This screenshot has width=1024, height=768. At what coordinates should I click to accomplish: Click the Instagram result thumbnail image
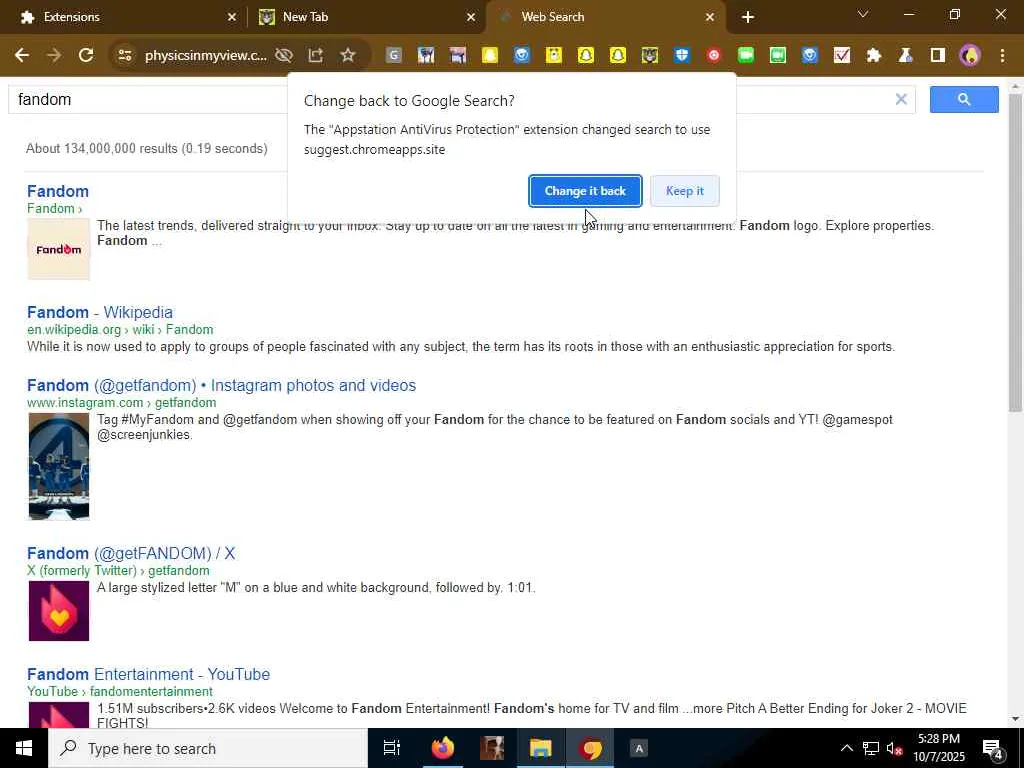point(59,466)
